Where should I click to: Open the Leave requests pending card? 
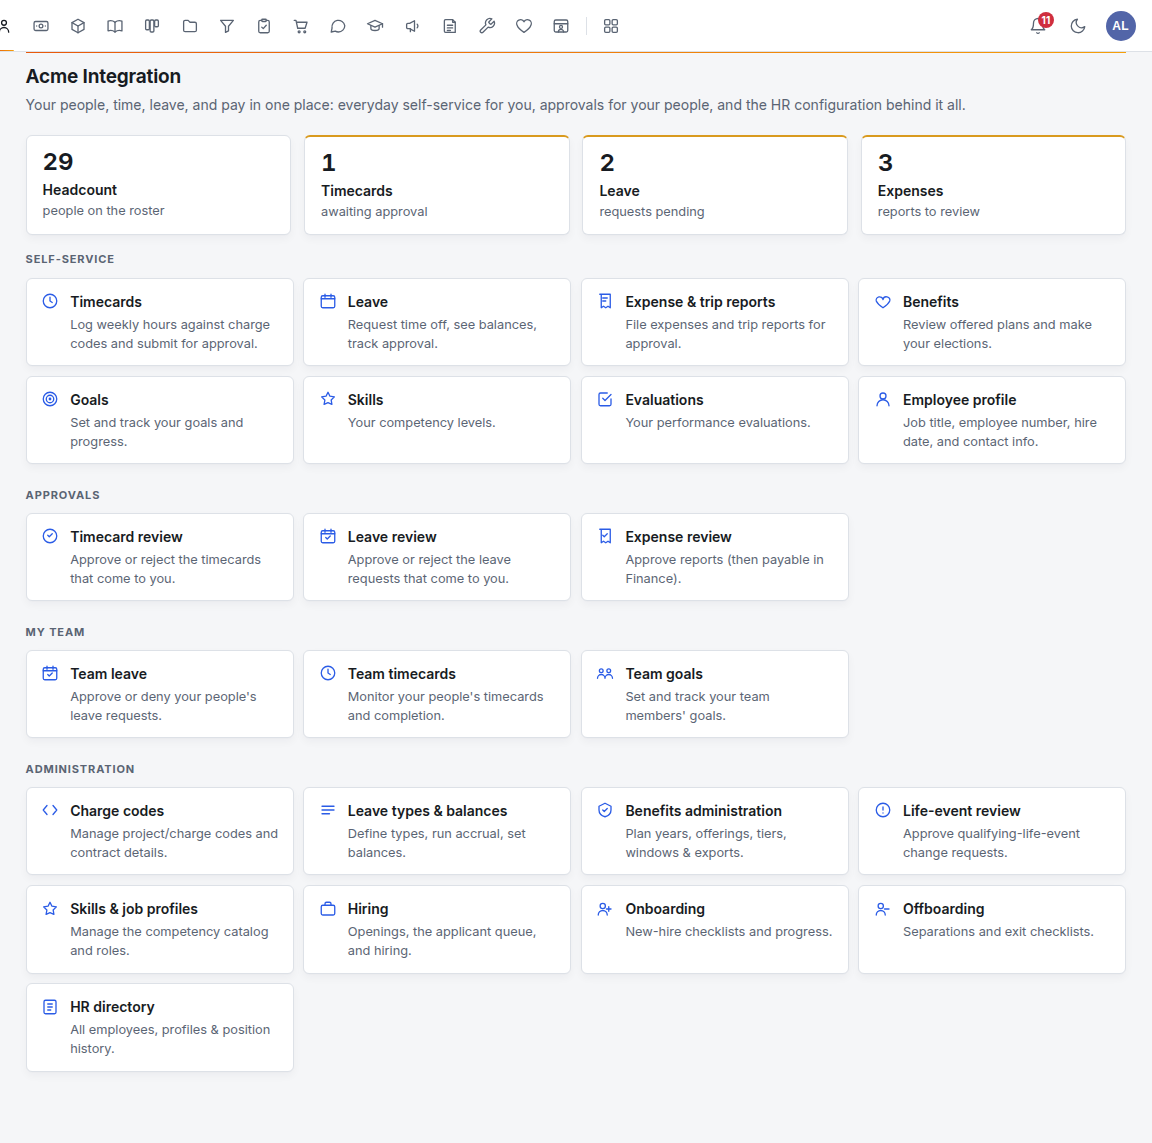pos(715,185)
